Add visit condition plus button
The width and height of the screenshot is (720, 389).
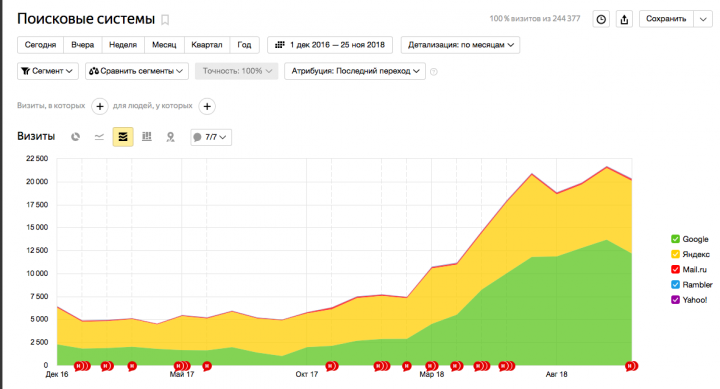point(100,106)
